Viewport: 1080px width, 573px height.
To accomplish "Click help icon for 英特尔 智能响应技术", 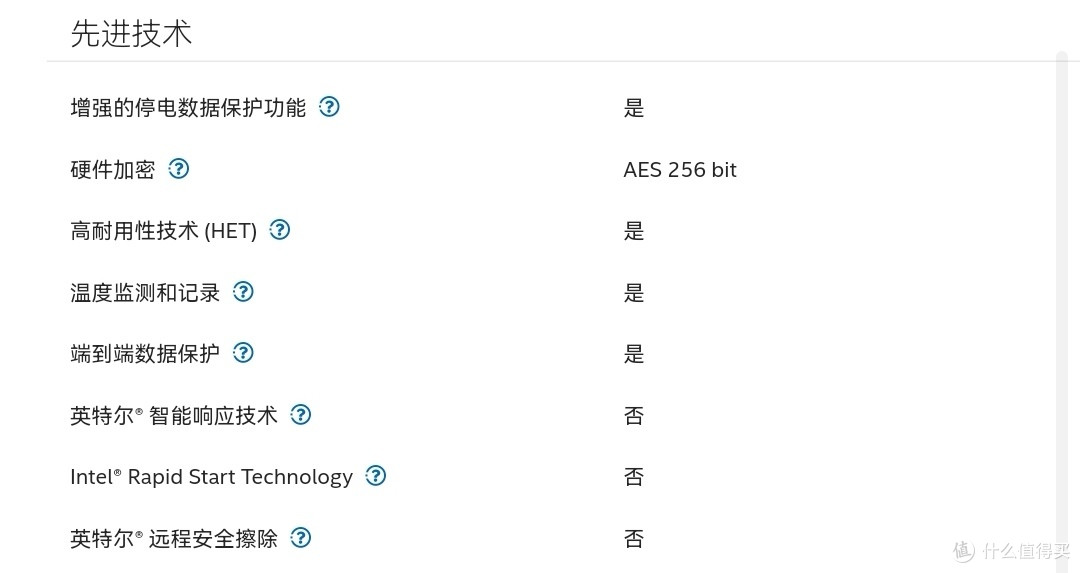I will [300, 415].
